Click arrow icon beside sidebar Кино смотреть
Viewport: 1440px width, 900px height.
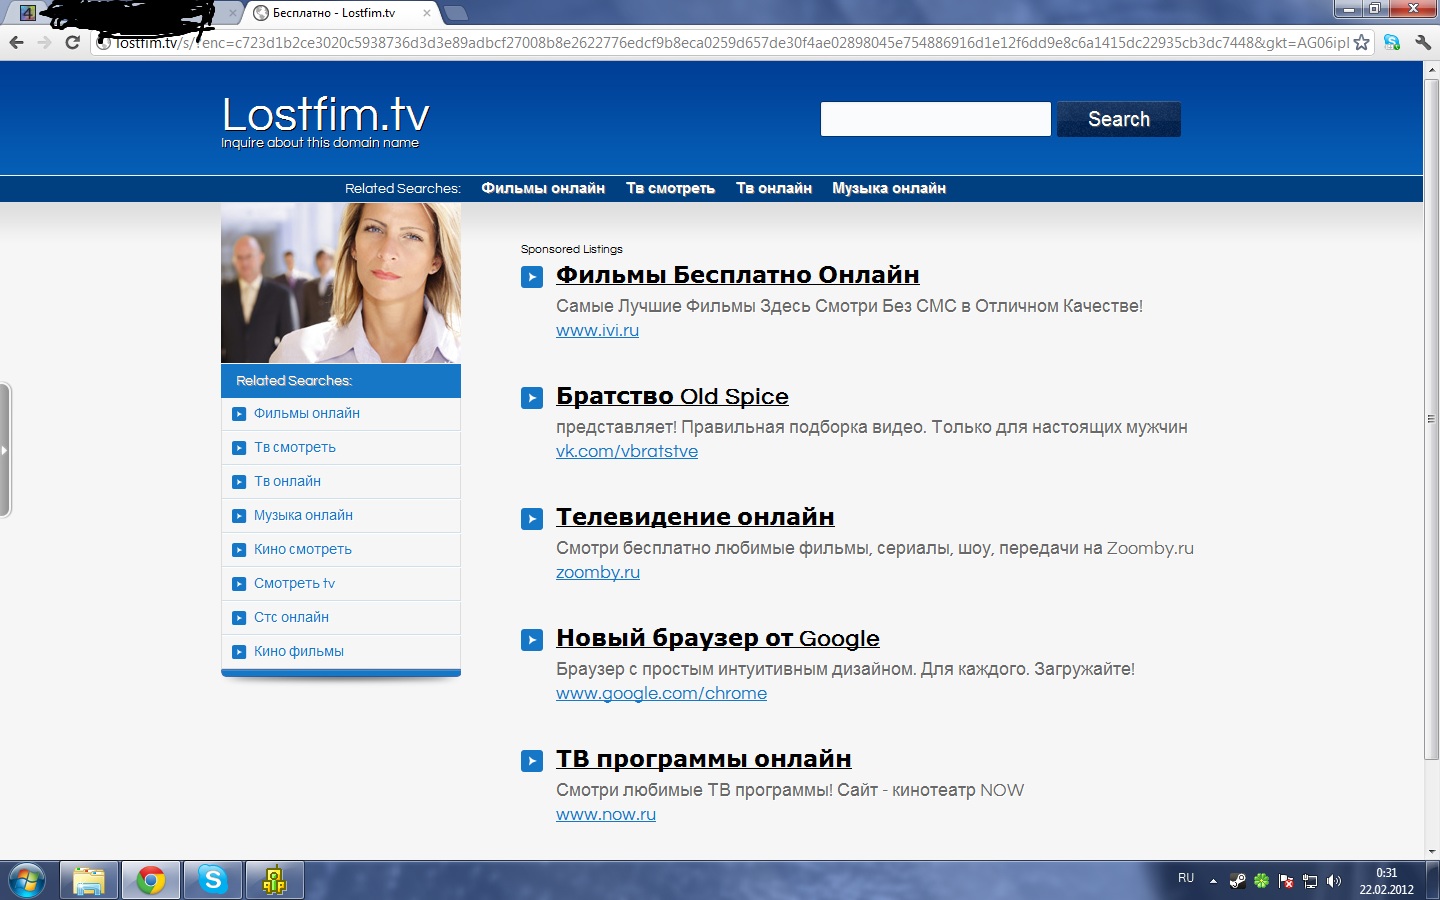coord(239,550)
